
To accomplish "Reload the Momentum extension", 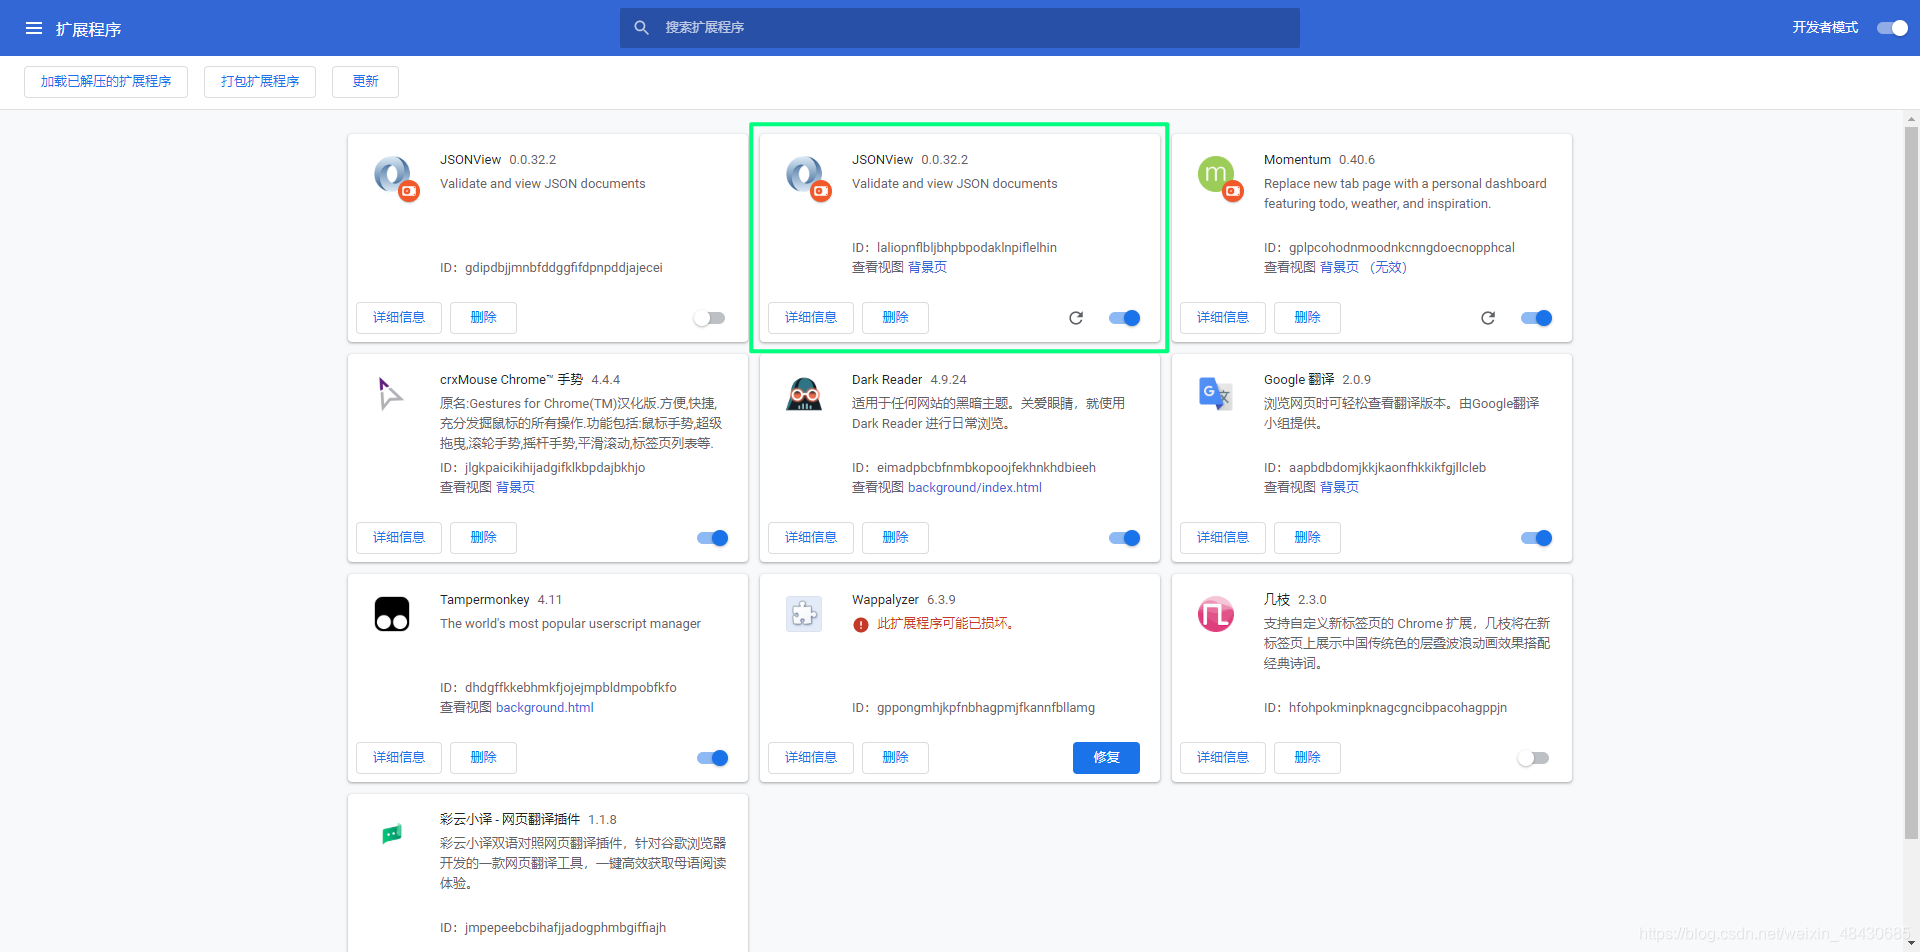I will (x=1488, y=318).
